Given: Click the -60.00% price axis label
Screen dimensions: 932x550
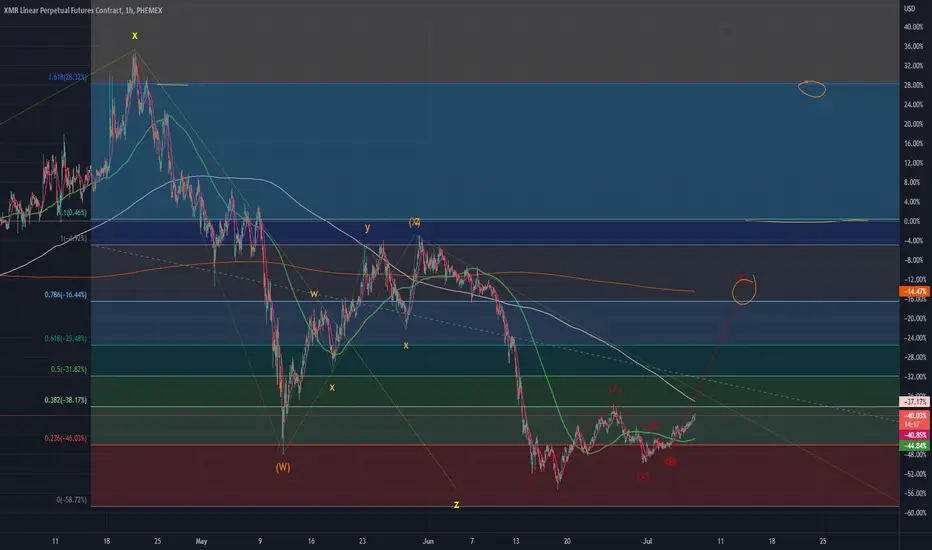Looking at the screenshot, I should pyautogui.click(x=915, y=513).
